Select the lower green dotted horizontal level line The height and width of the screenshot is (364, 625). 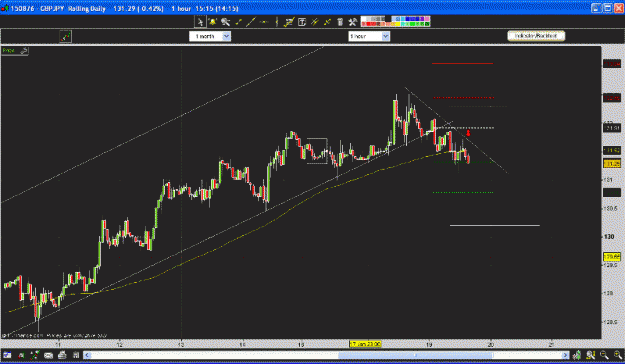463,193
